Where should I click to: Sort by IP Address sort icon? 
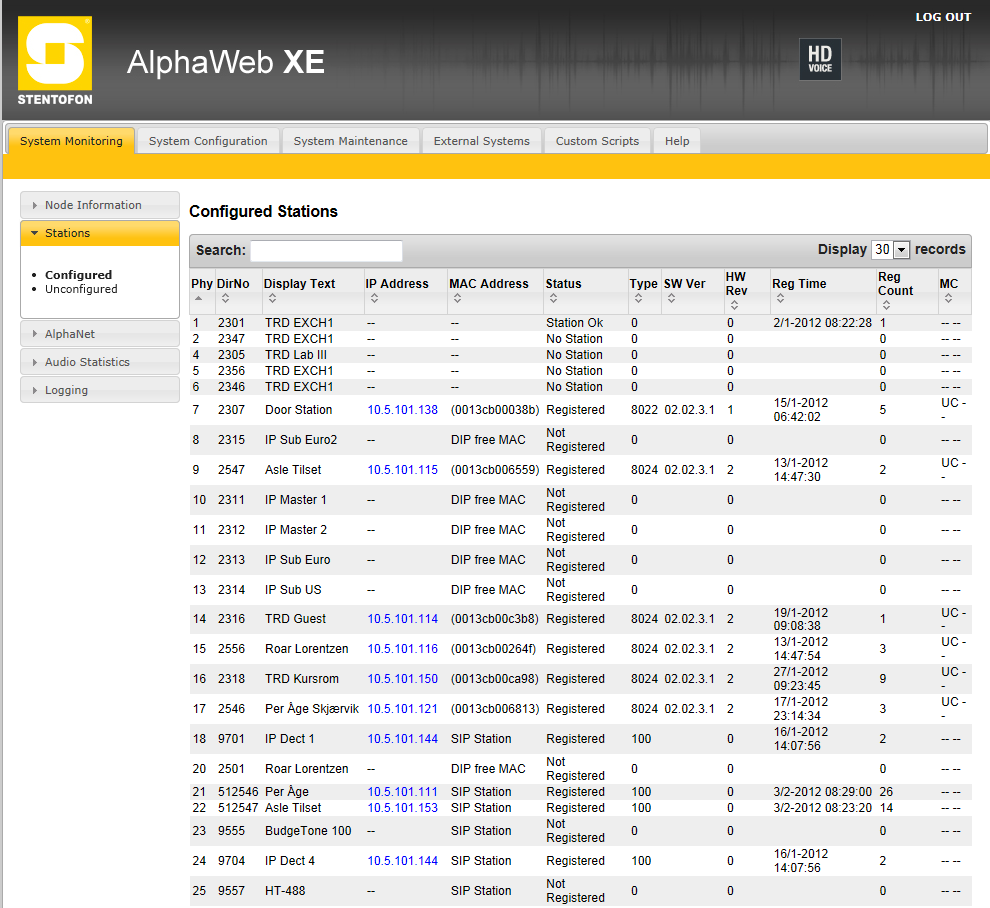pyautogui.click(x=374, y=298)
